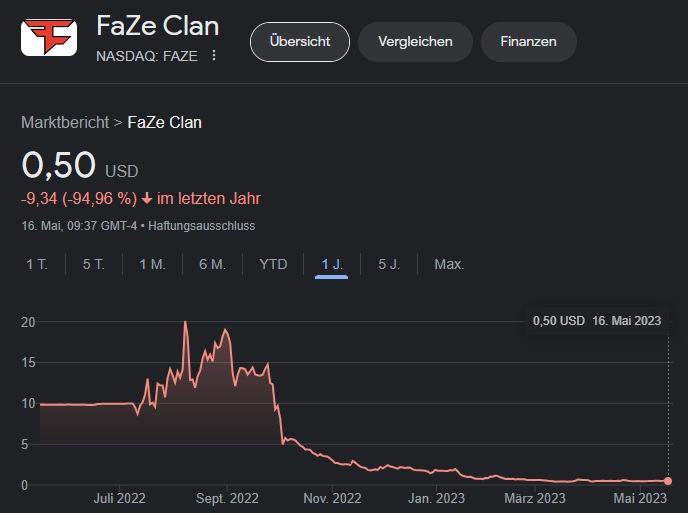Choose the 5 T. time range
The image size is (688, 513).
pos(93,264)
